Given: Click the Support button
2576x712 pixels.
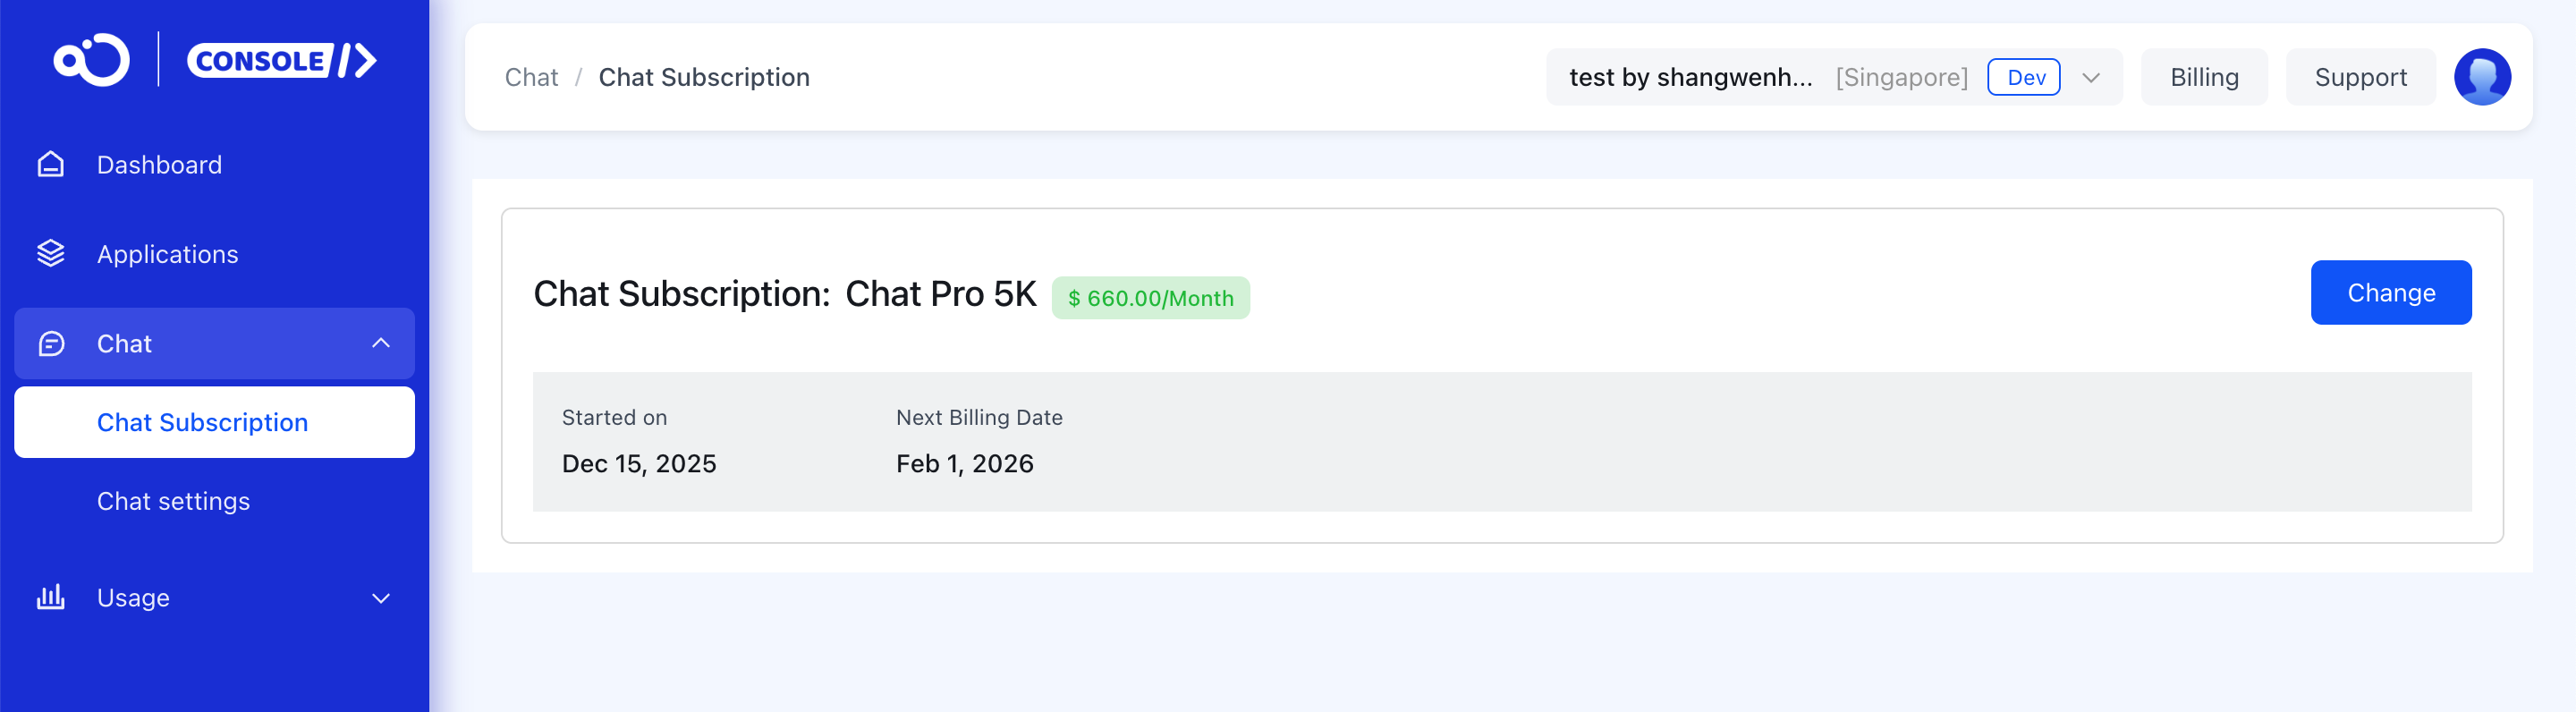Looking at the screenshot, I should (2359, 77).
